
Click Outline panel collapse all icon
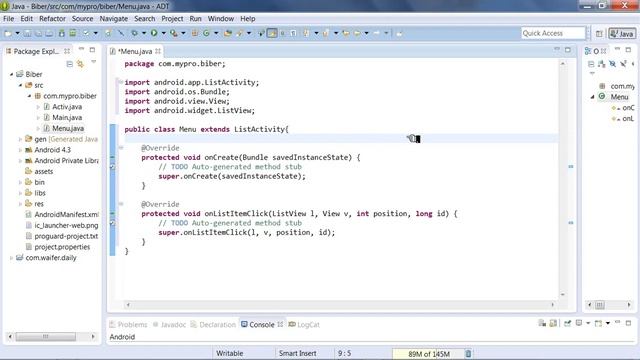coord(591,64)
